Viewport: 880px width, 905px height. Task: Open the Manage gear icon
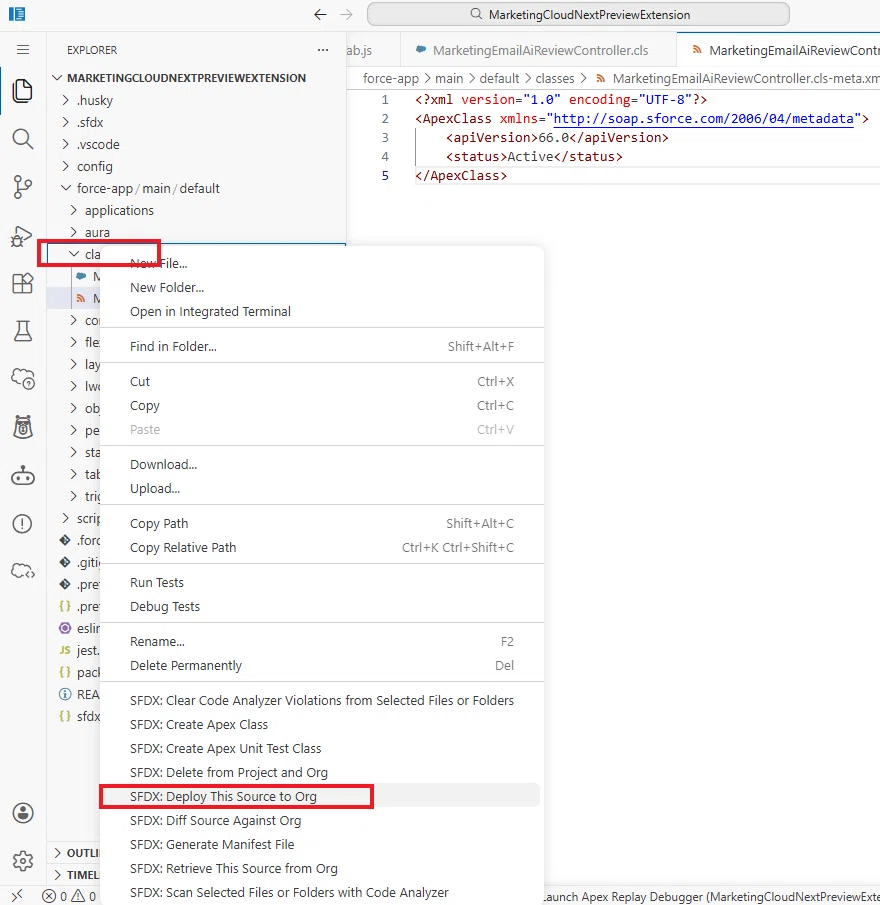click(23, 861)
